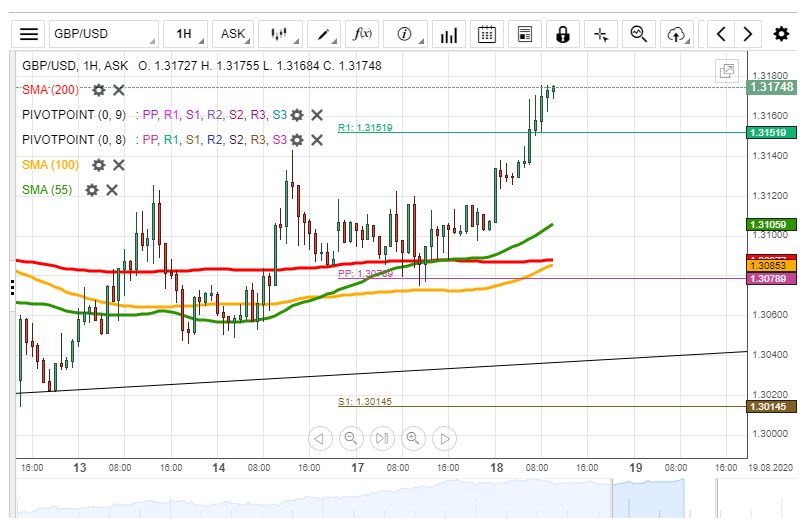Image resolution: width=801 pixels, height=526 pixels.
Task: Zoom in using the chart magnifier plus
Action: [413, 438]
